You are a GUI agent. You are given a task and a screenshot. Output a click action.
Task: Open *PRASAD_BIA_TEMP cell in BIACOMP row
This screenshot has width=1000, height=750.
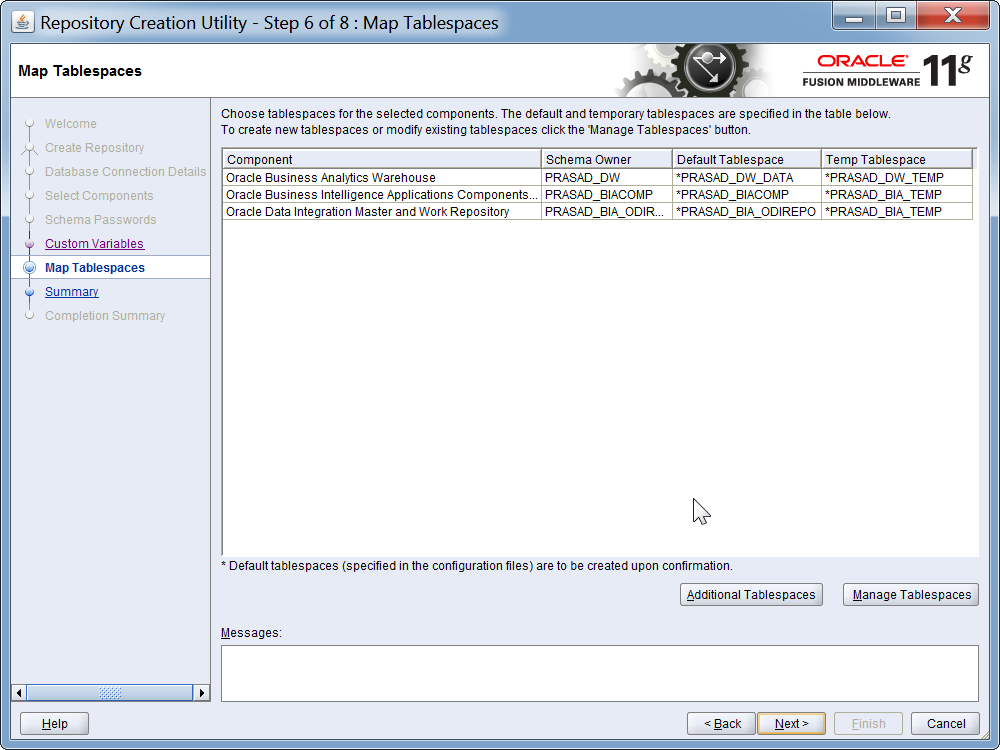pos(897,195)
